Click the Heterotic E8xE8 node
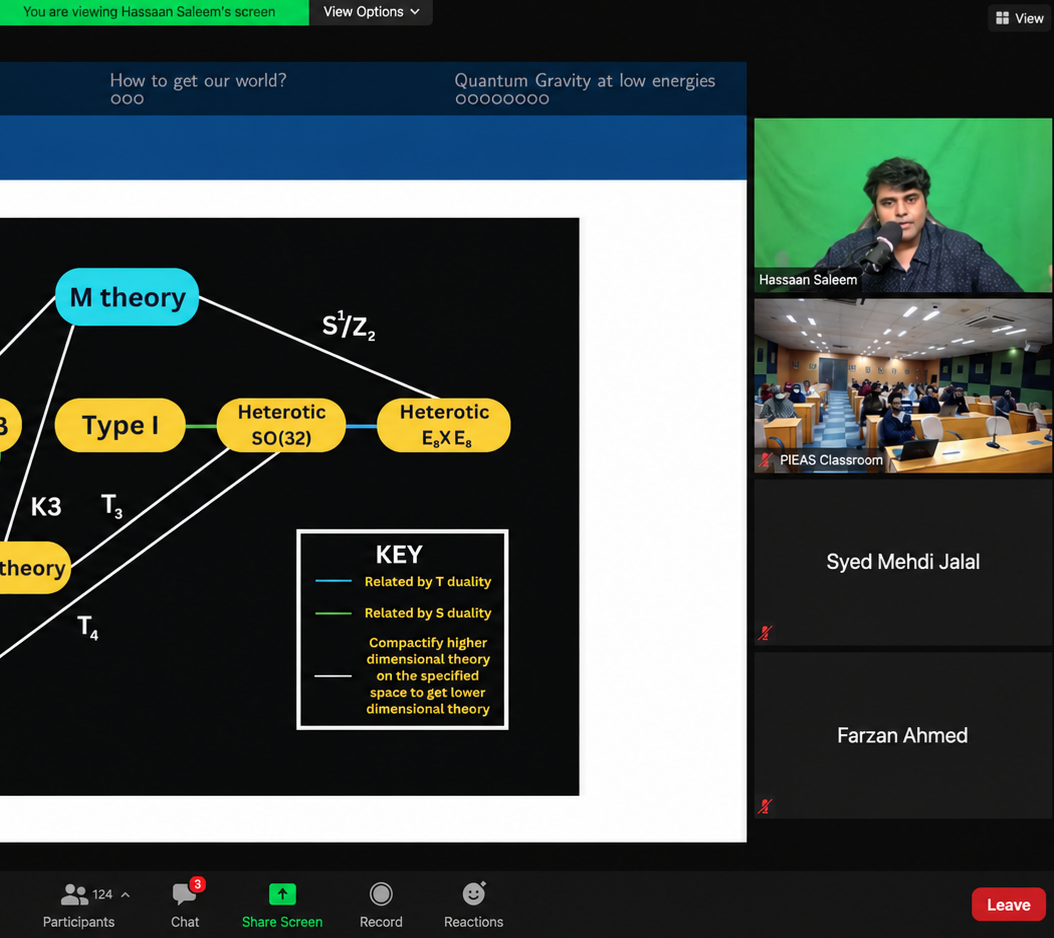 tap(444, 425)
